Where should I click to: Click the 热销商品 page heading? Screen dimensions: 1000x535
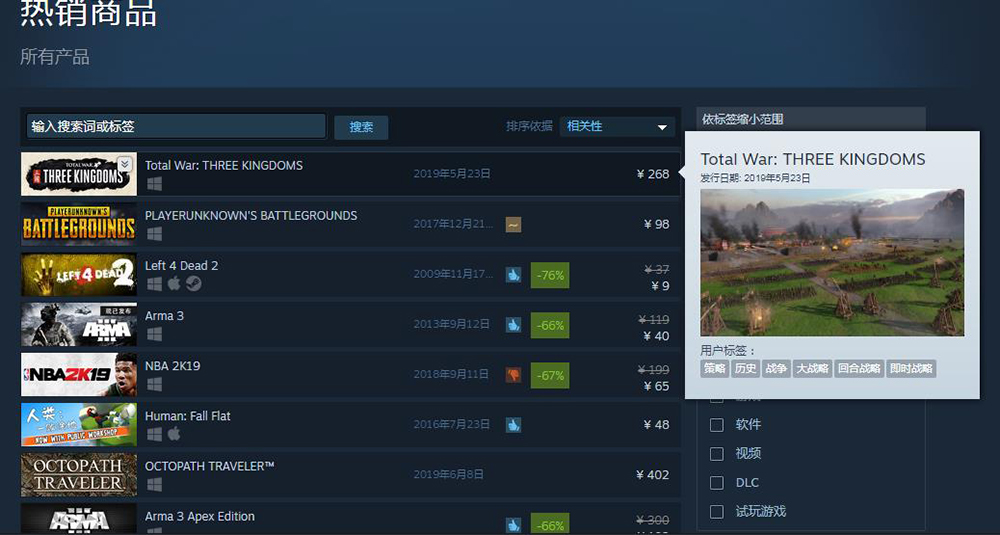click(88, 13)
